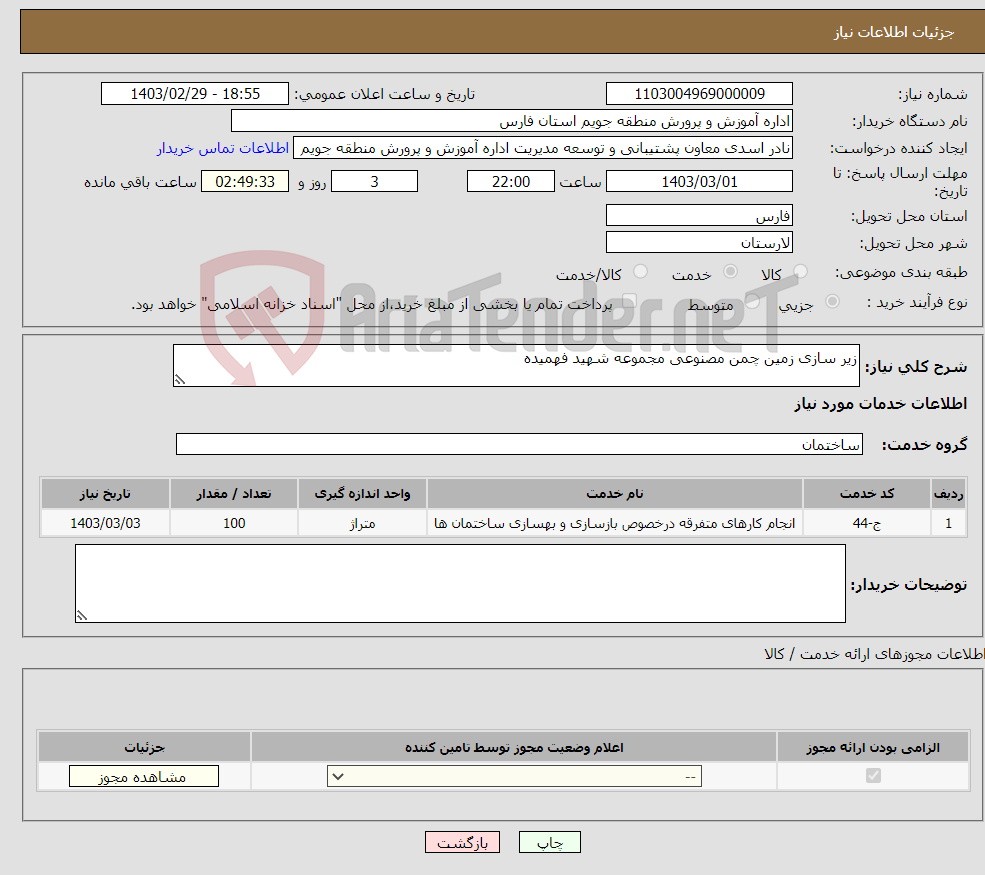Click the general description text area
This screenshot has width=985, height=875.
[x=516, y=365]
